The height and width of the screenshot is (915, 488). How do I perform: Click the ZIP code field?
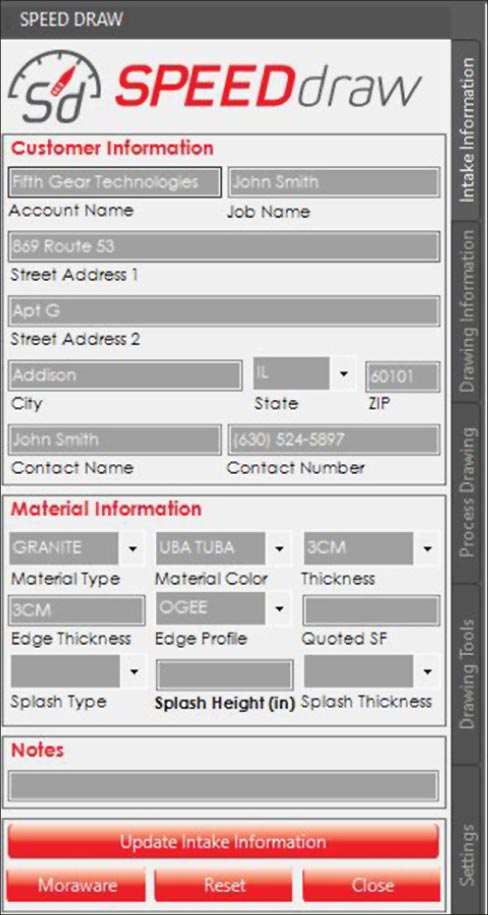(x=403, y=376)
